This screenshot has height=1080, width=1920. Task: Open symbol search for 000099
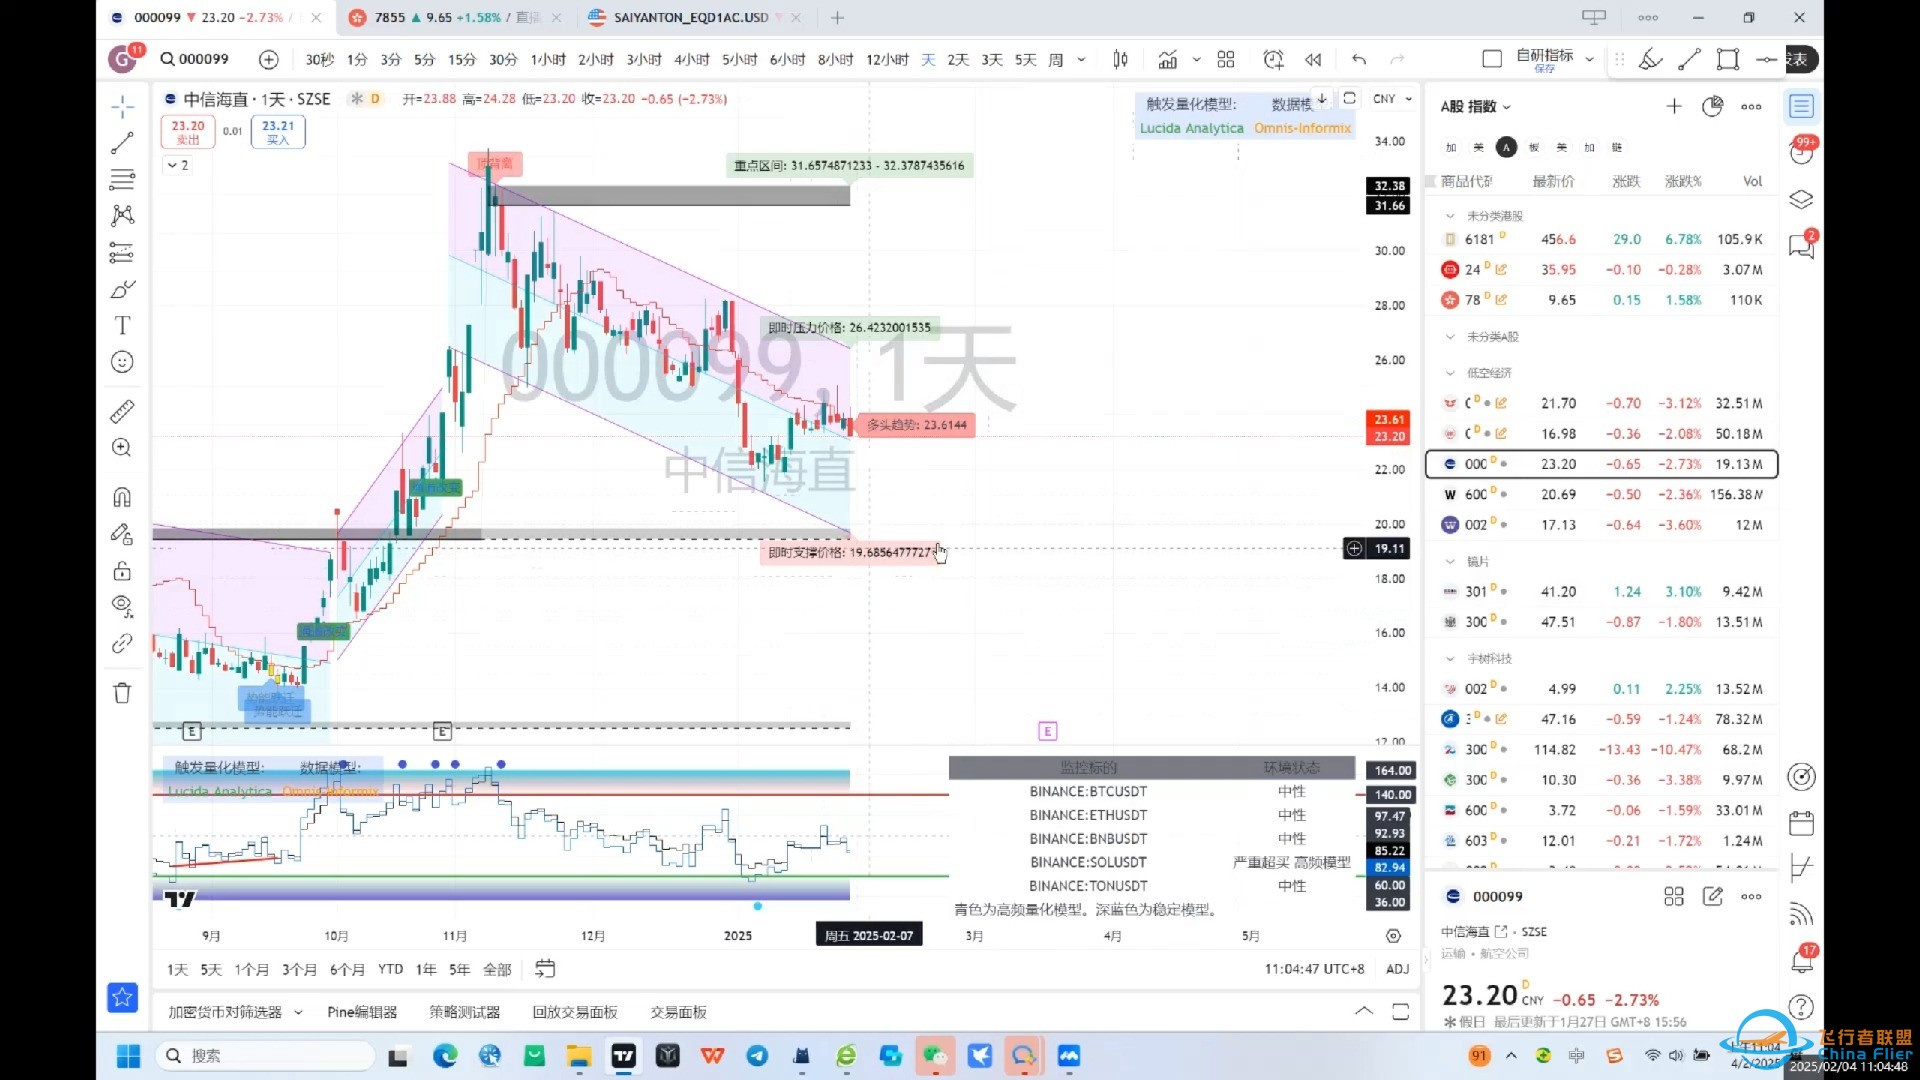tap(195, 59)
